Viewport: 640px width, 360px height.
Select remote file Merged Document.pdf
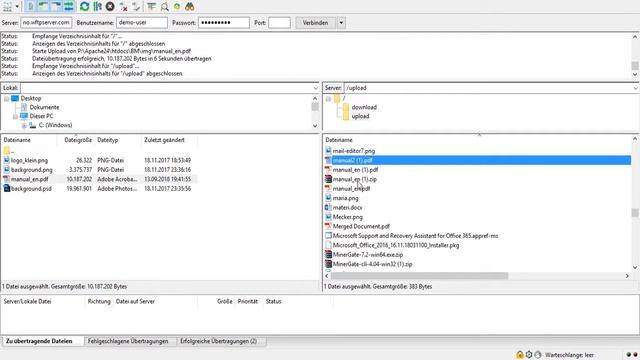pyautogui.click(x=361, y=226)
